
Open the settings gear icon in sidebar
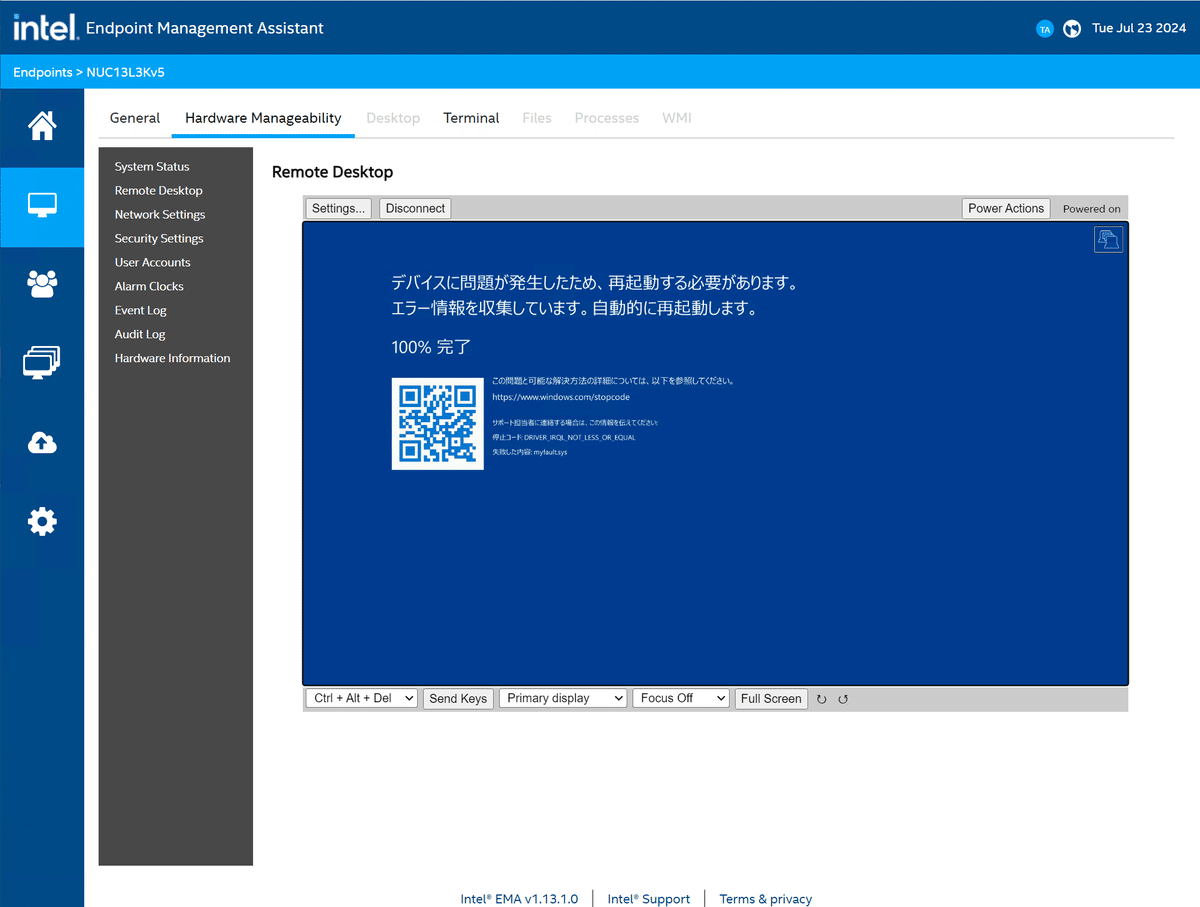42,521
